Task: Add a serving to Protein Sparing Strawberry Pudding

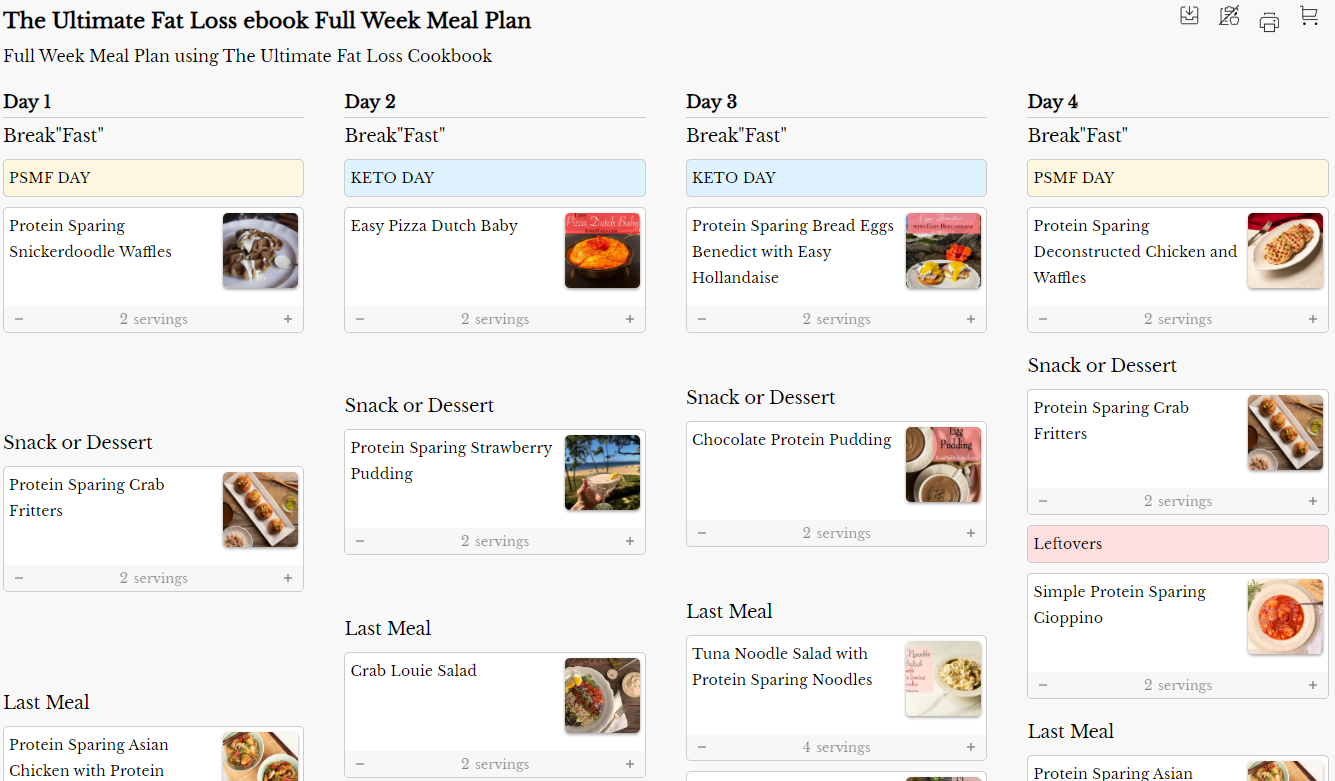Action: pos(630,542)
